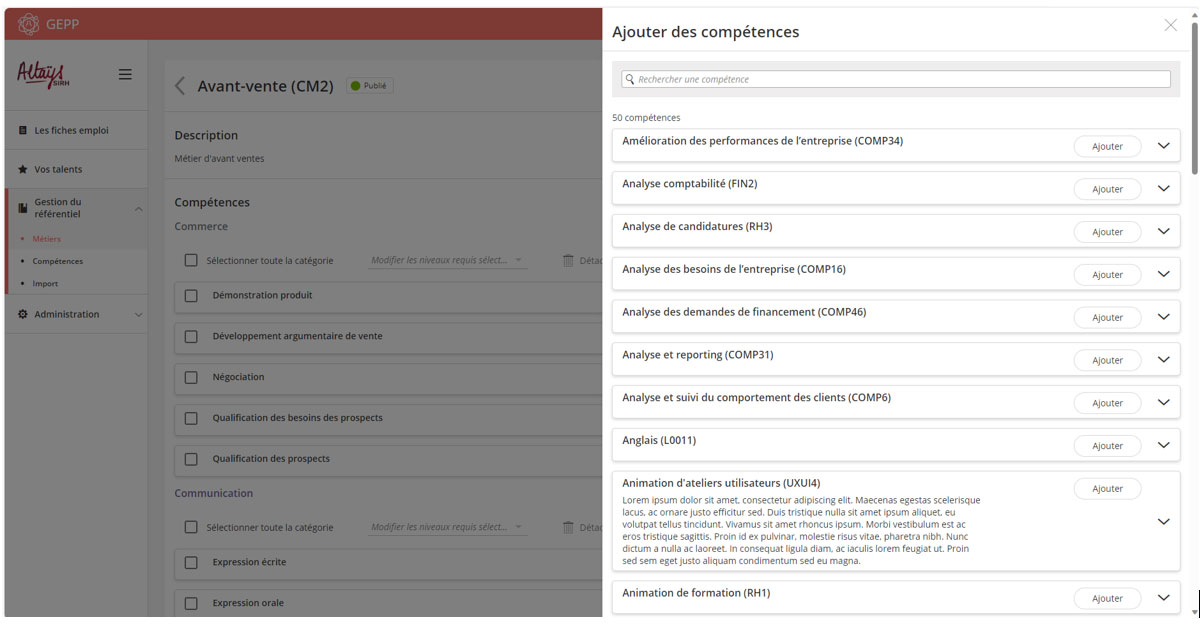Click the GEPP logo in the header
The image size is (1204, 634).
tap(29, 24)
